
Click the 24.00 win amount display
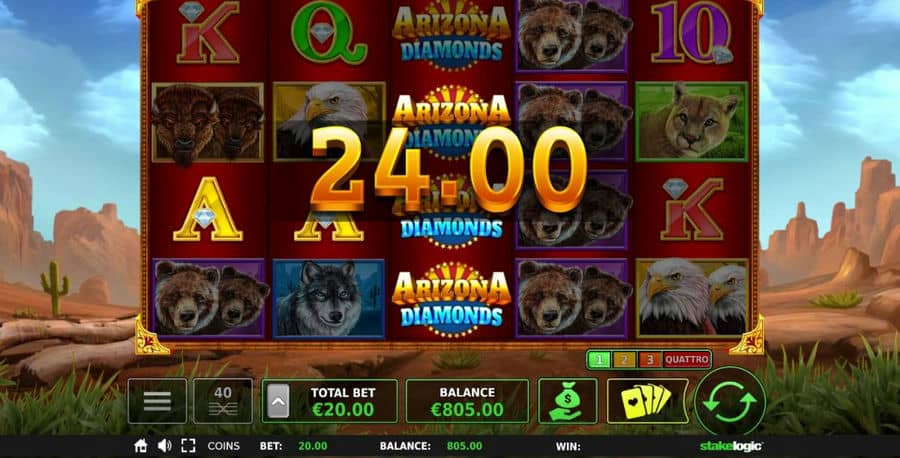tap(448, 170)
